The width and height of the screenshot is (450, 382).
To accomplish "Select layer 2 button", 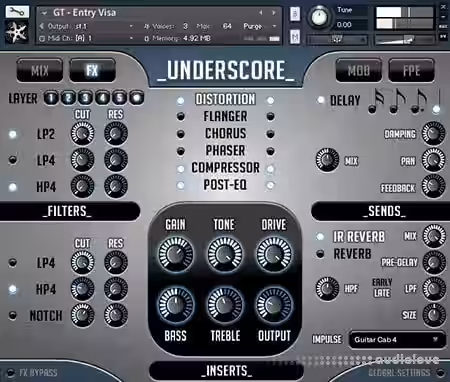I will tap(68, 98).
